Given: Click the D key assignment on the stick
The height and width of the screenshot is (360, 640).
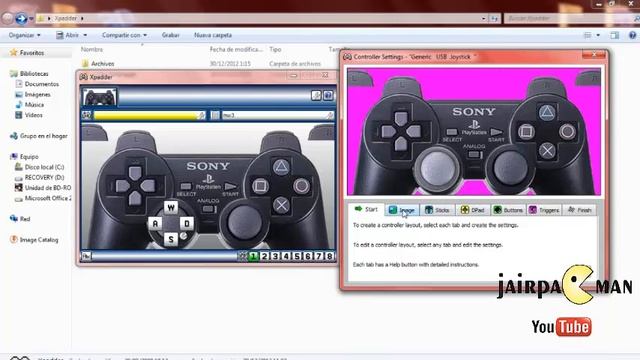Looking at the screenshot, I should [187, 223].
